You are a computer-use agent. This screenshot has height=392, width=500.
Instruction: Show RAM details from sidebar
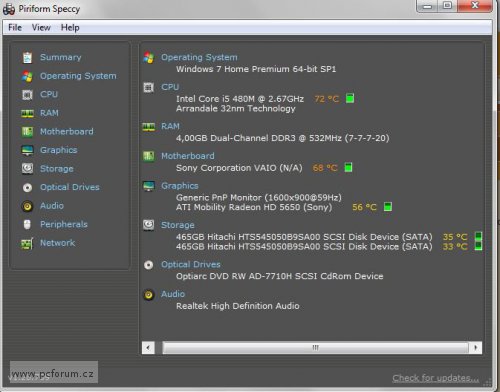click(49, 113)
